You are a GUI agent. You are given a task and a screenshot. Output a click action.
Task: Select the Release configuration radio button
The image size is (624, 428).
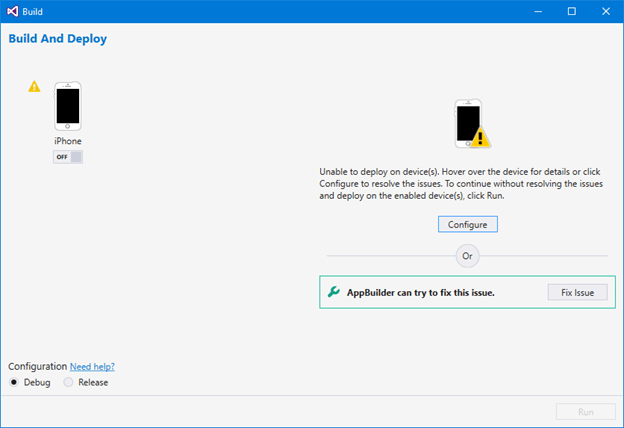click(68, 382)
